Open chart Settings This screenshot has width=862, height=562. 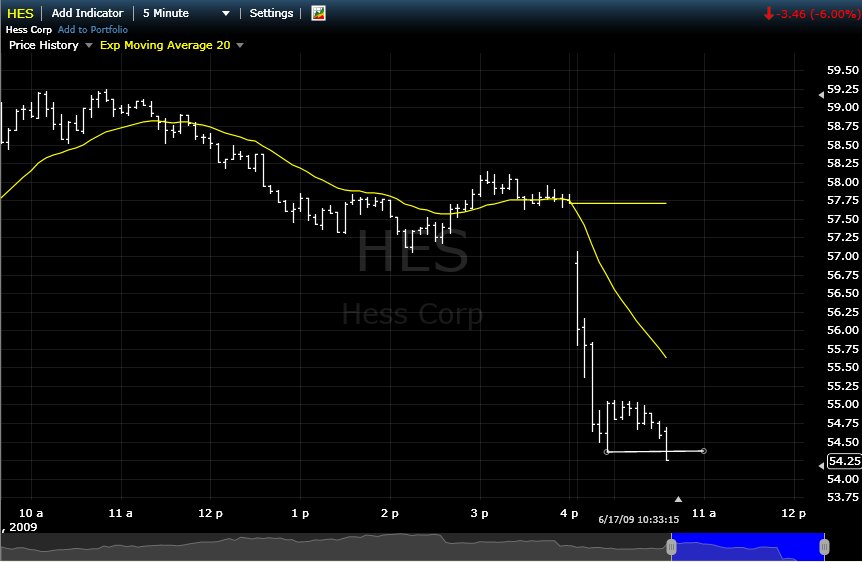pyautogui.click(x=271, y=13)
